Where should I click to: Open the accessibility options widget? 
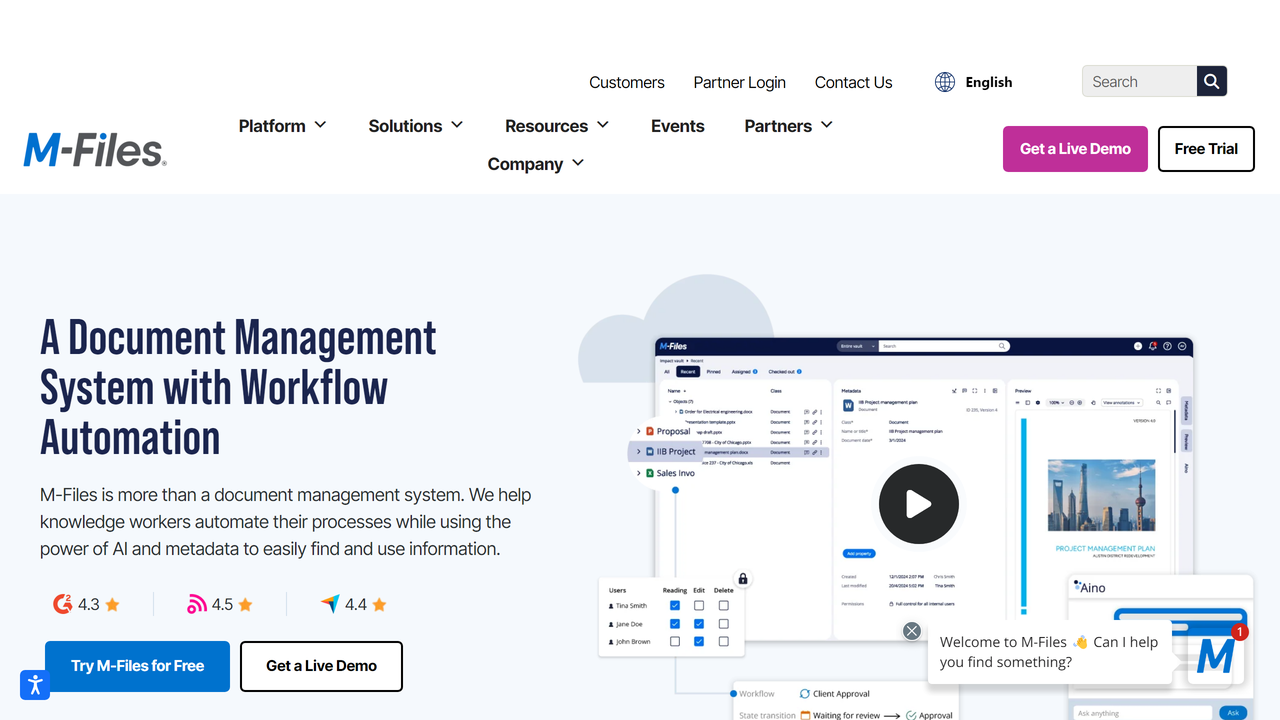tap(35, 685)
